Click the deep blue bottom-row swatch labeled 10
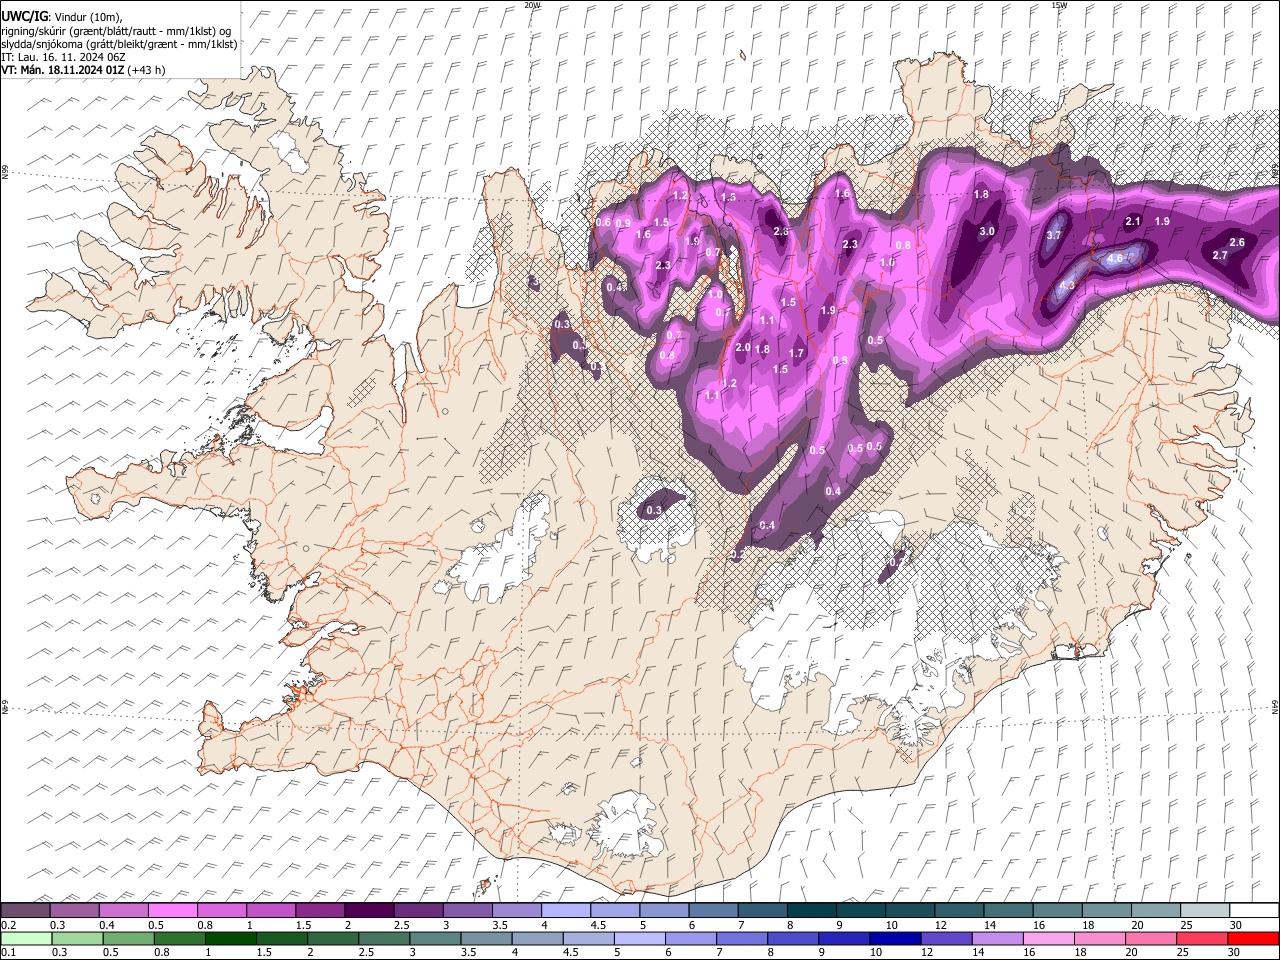This screenshot has width=1280, height=960. point(895,938)
